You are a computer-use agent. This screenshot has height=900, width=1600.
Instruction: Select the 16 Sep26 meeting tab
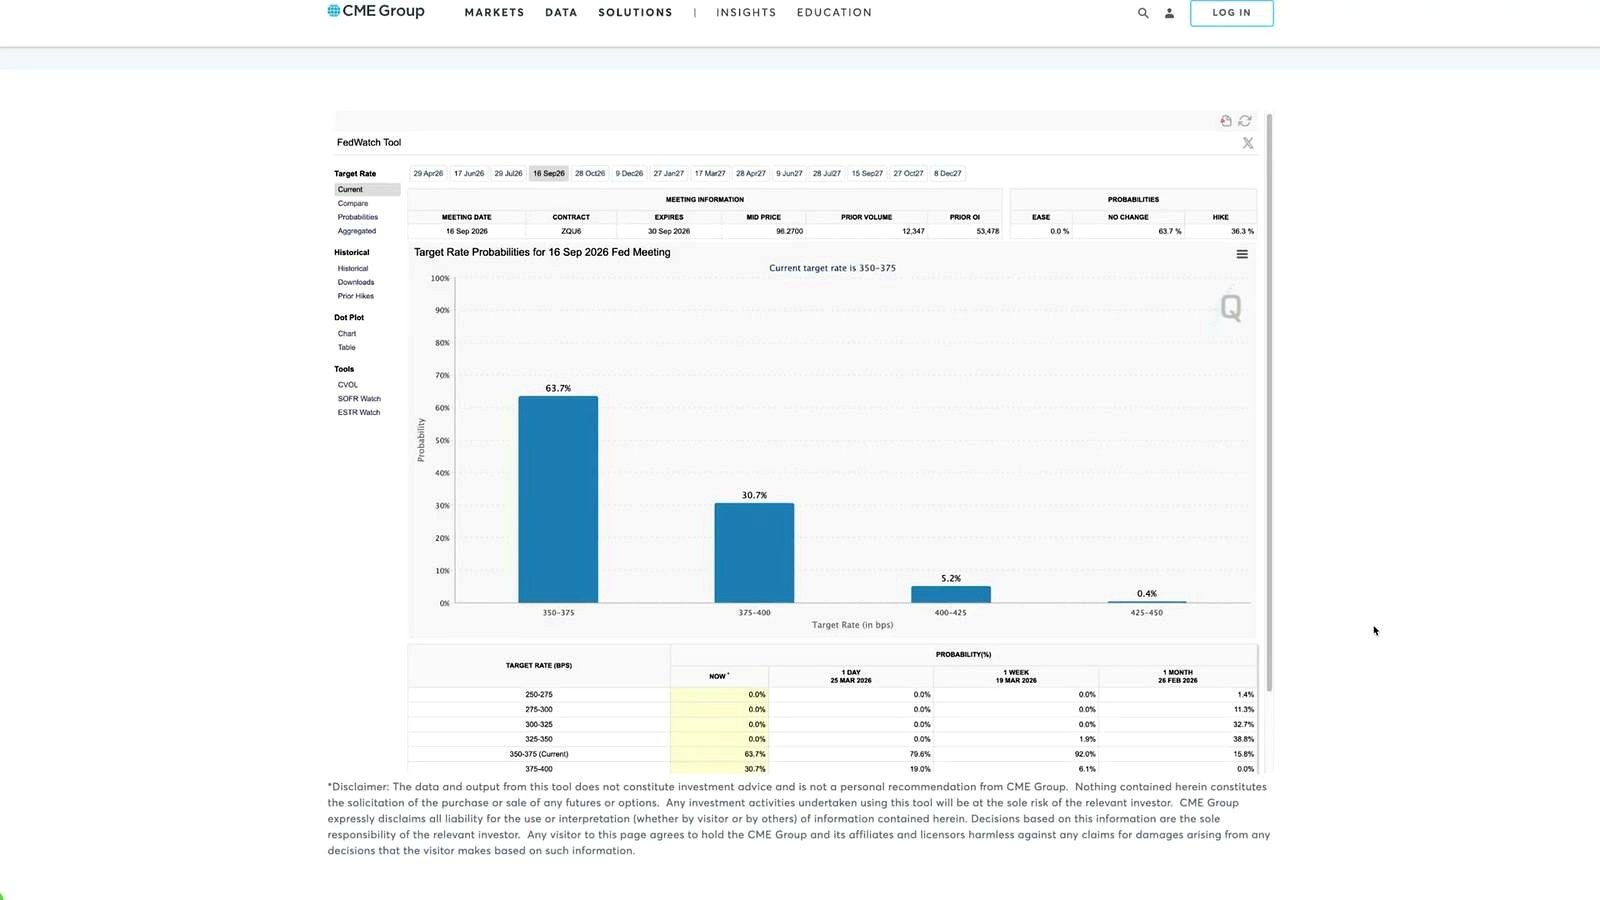(548, 174)
